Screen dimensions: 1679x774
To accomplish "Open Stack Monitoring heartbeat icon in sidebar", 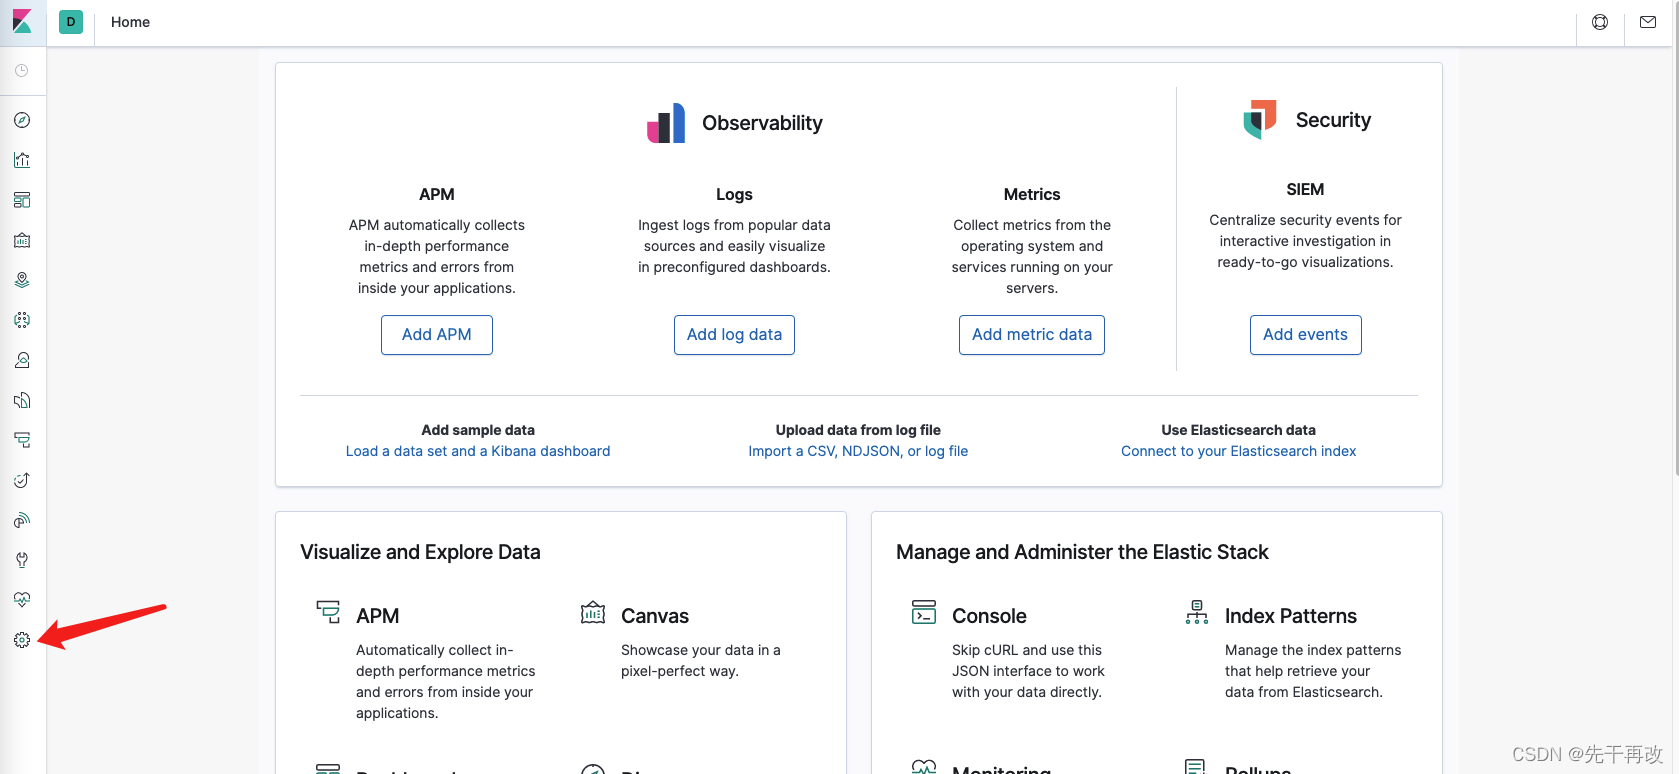I will pos(22,600).
